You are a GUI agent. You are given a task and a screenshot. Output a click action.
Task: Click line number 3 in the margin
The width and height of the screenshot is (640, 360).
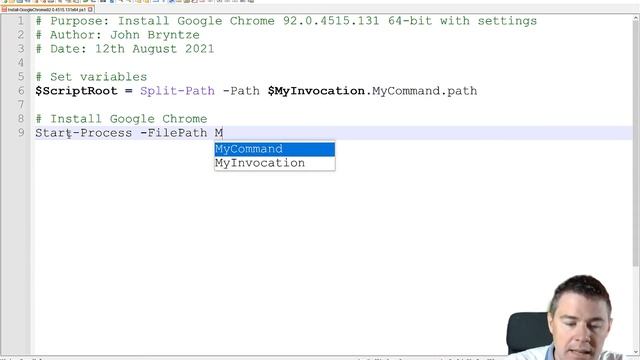(x=20, y=49)
